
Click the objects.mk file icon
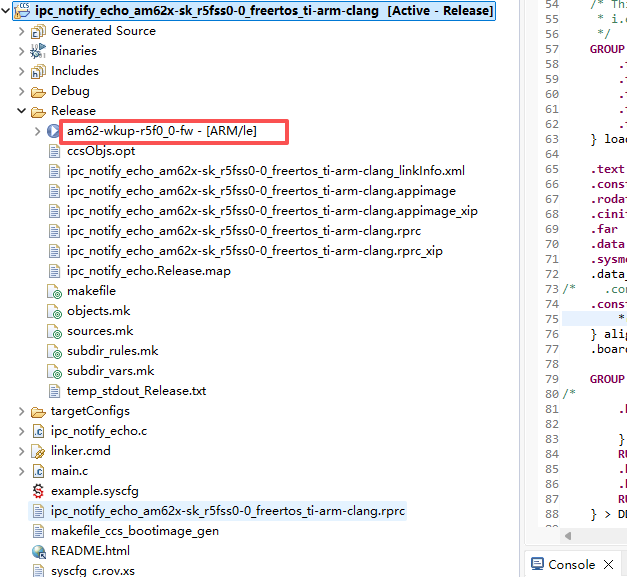[x=54, y=311]
